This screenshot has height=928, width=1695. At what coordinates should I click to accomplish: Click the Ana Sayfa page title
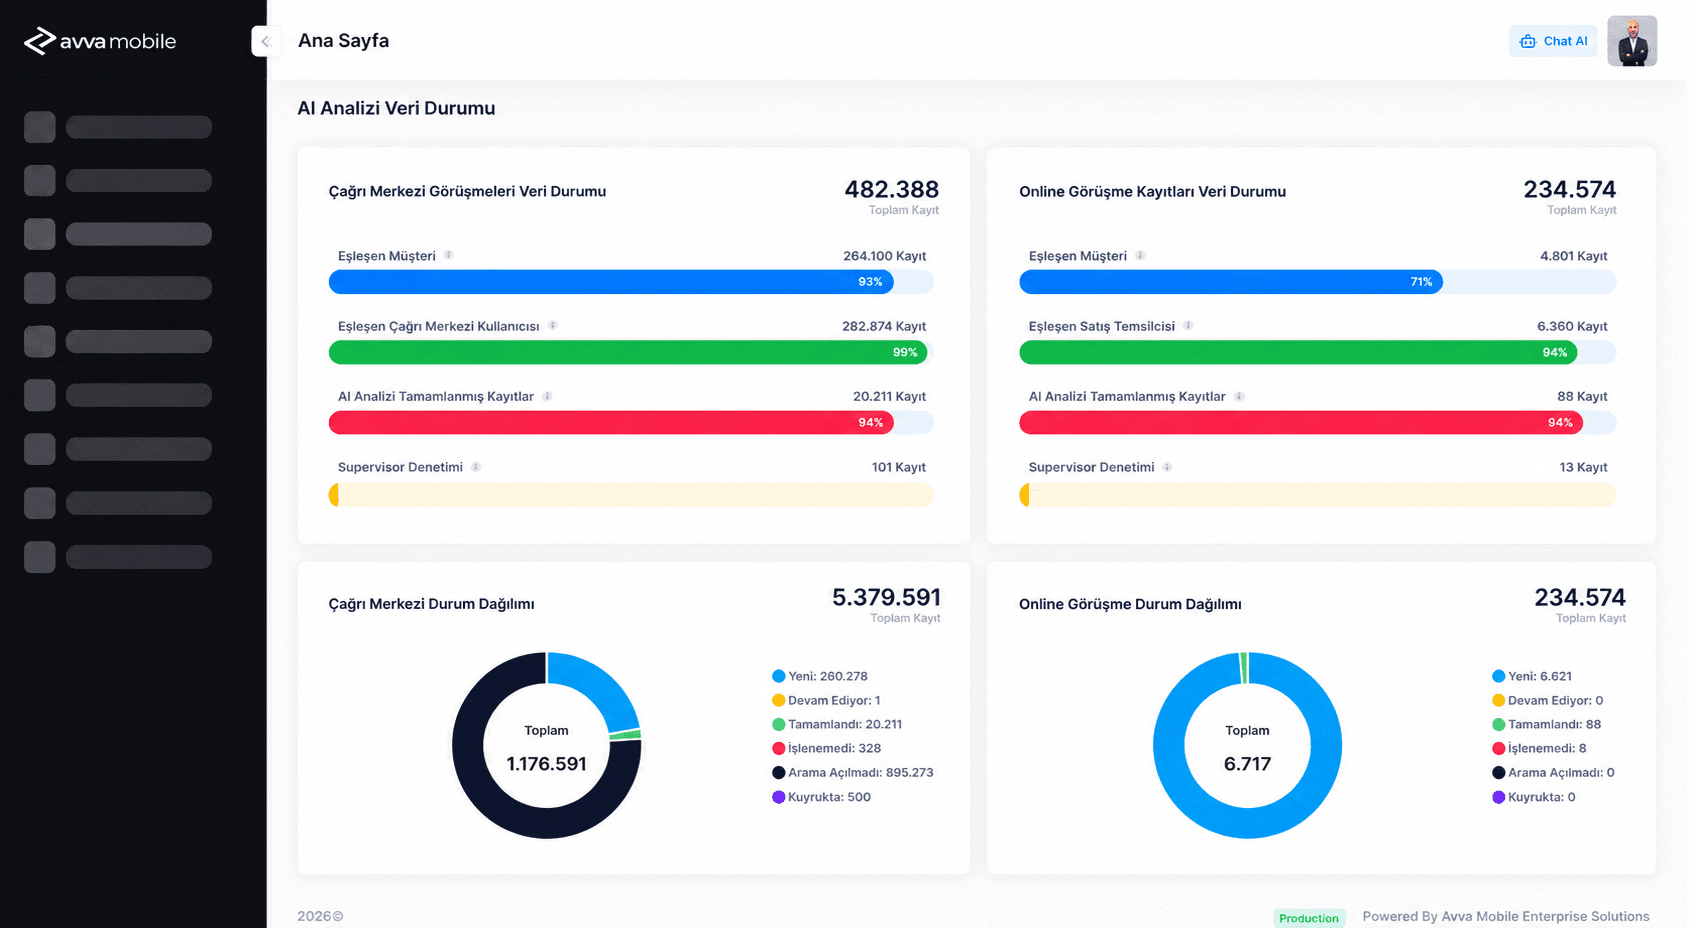[343, 41]
